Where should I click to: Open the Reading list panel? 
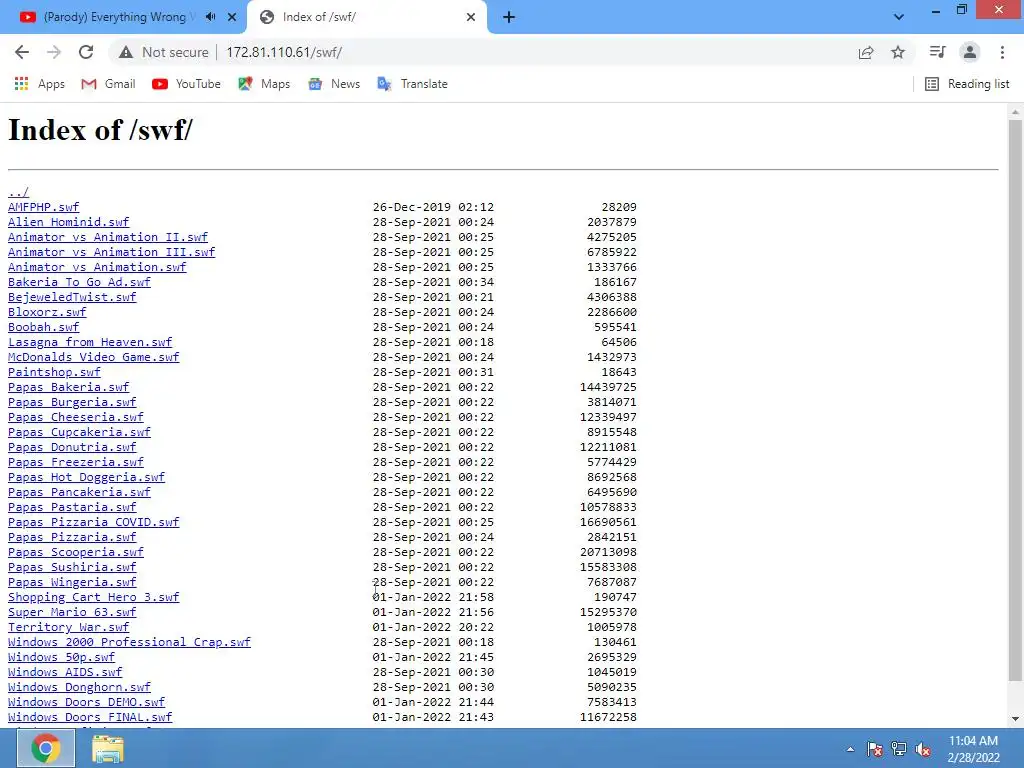967,84
